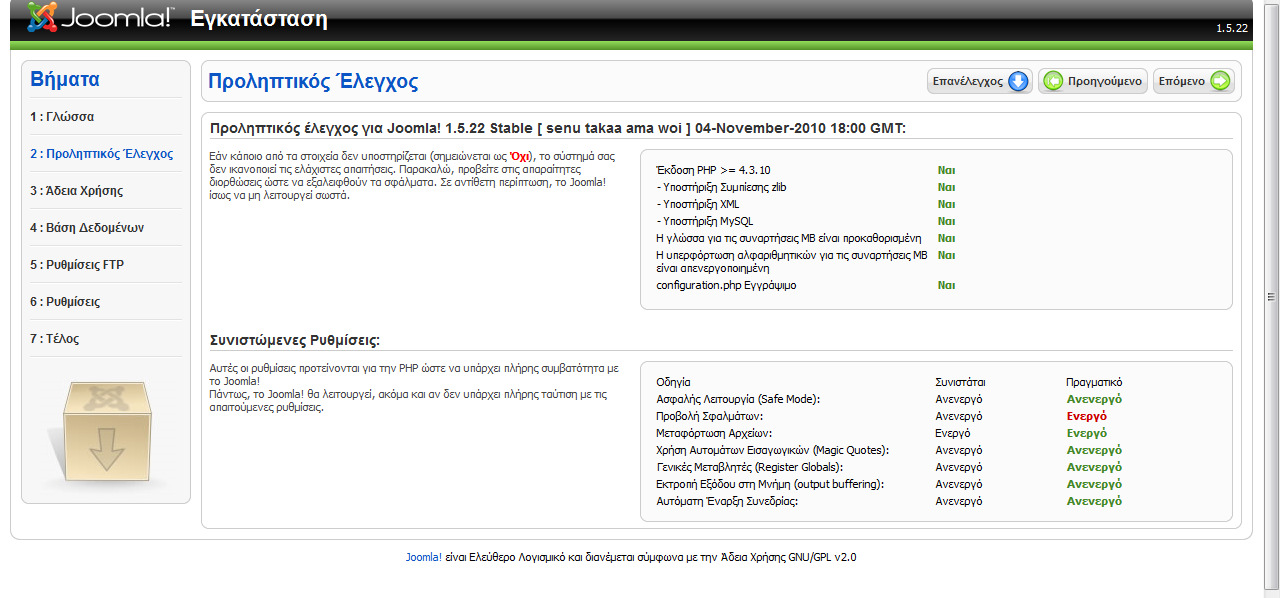1280x598 pixels.
Task: Click the version number 1.5.22
Action: pos(1232,28)
